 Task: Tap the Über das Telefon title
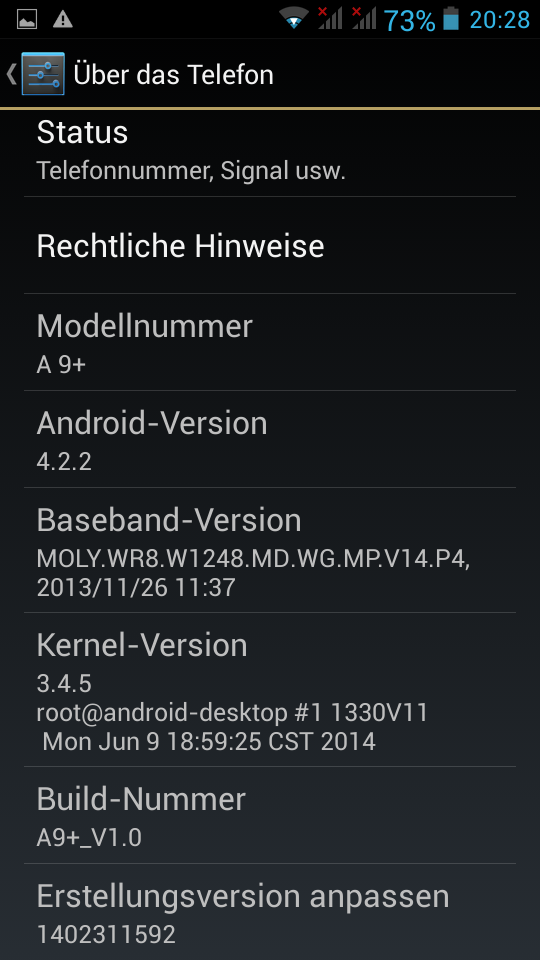click(x=173, y=75)
